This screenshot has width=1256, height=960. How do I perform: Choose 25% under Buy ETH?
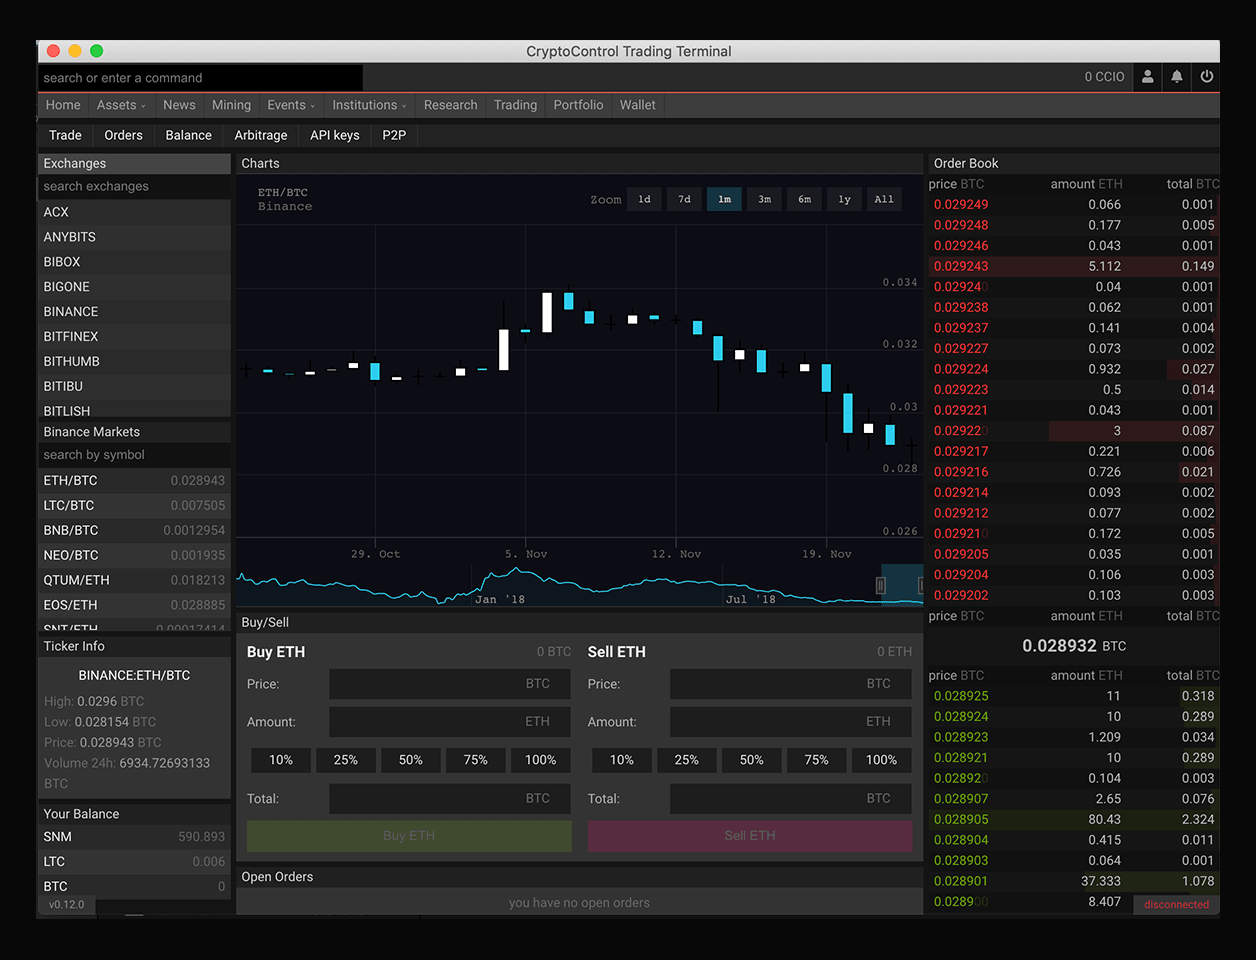pyautogui.click(x=346, y=760)
